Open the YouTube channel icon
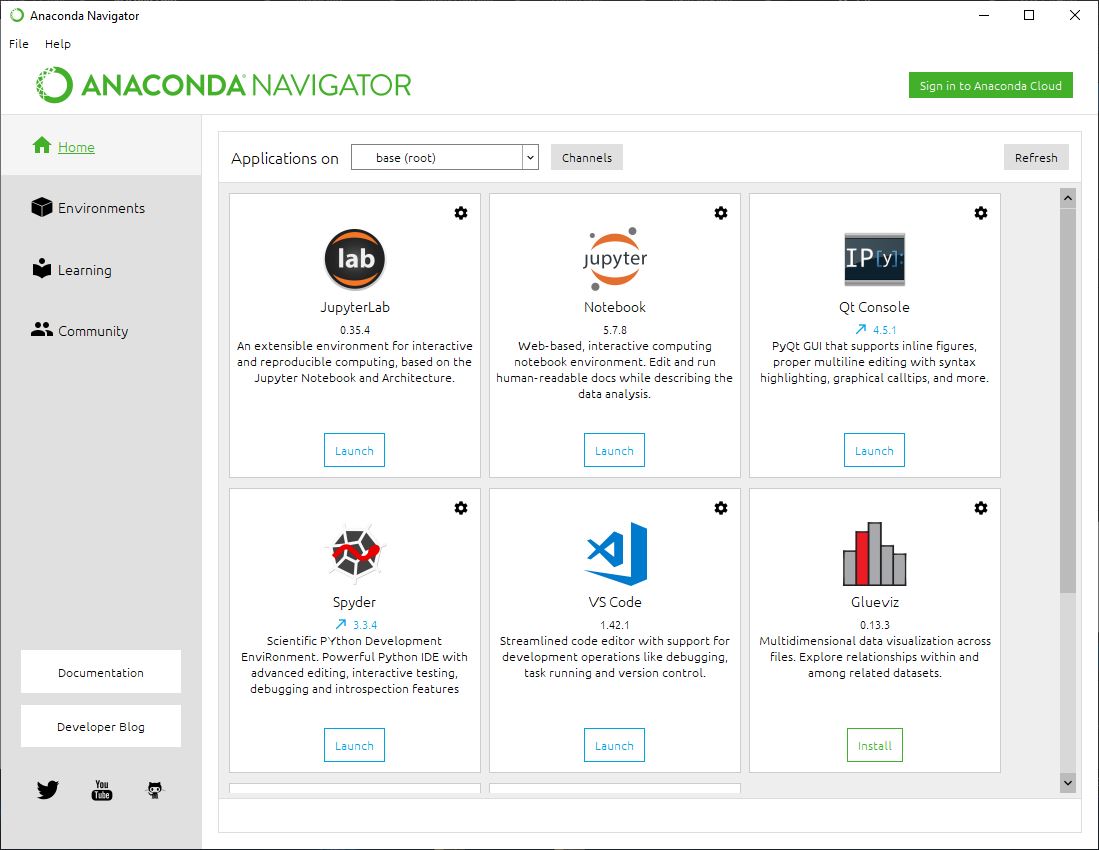 point(101,790)
